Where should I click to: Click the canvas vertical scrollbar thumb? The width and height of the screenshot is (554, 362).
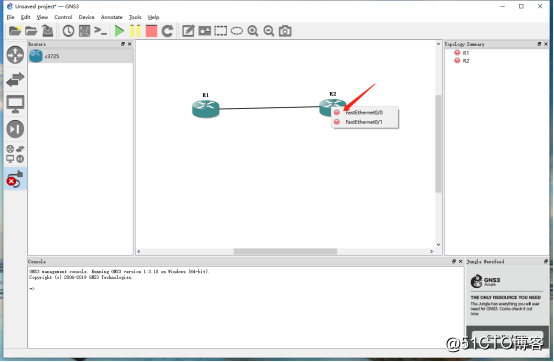pos(438,143)
